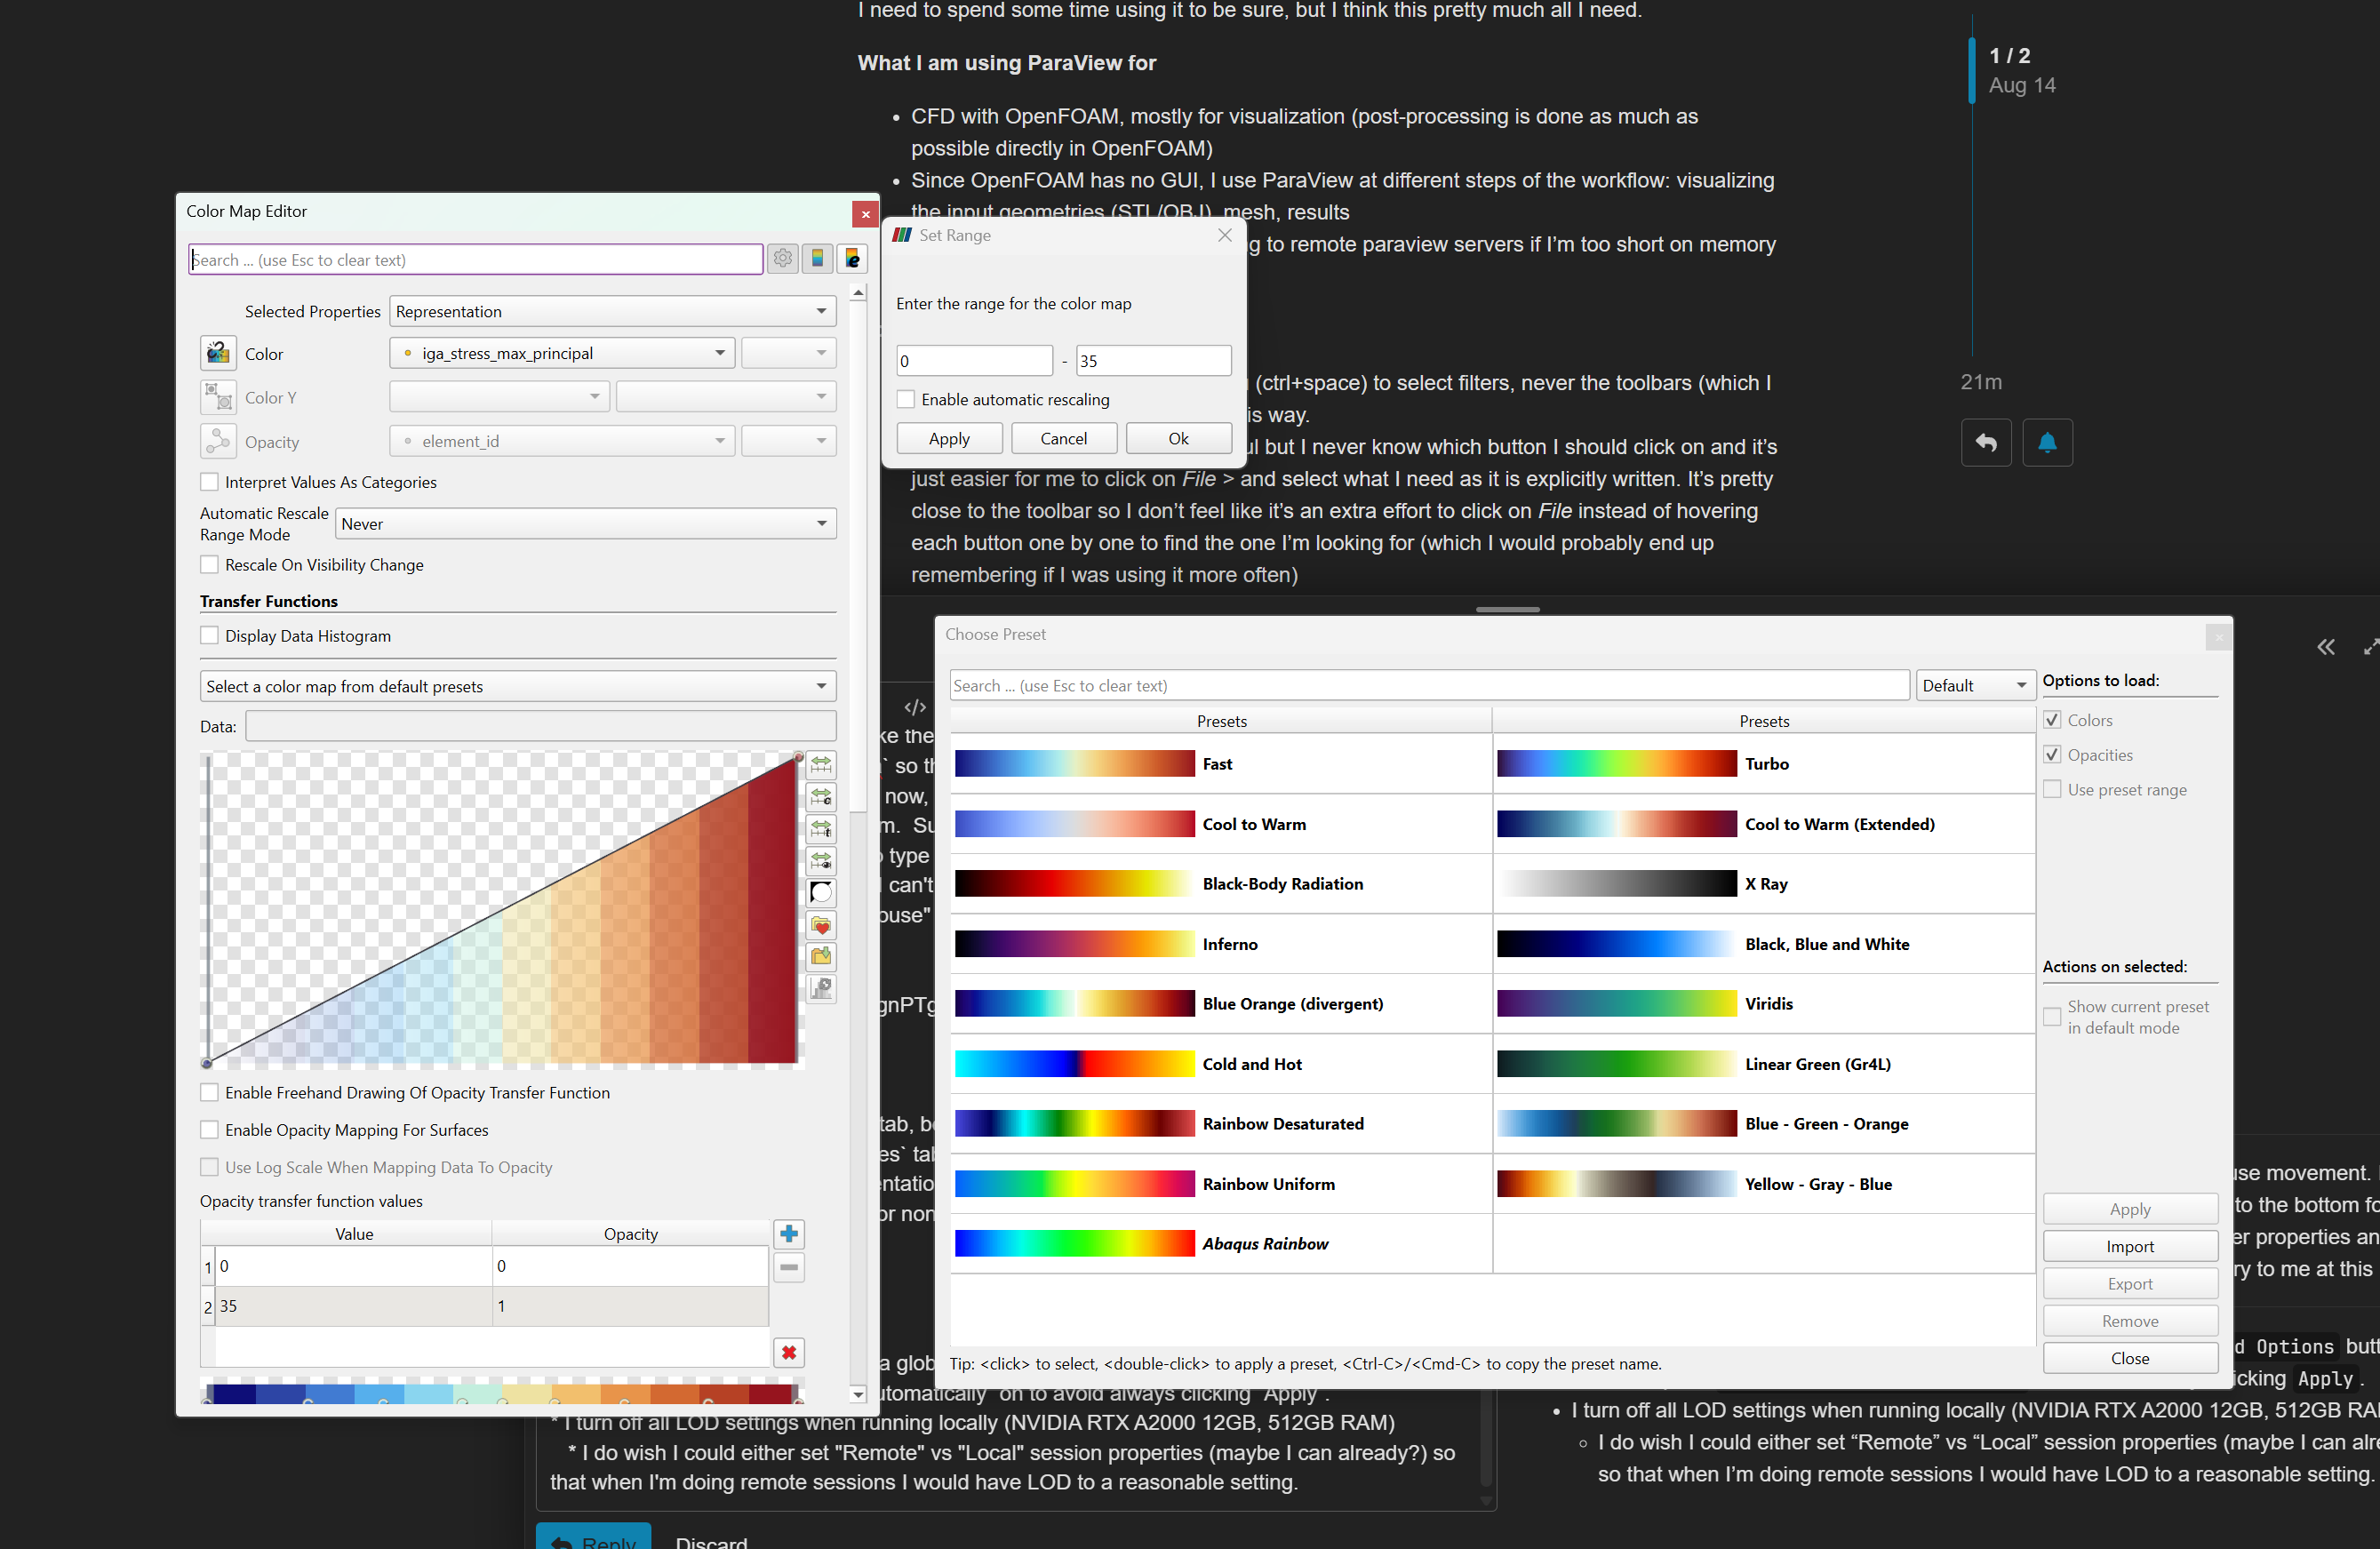Viewport: 2380px width, 1549px height.
Task: Tick Enable automatic rescaling in Set Range
Action: point(906,399)
